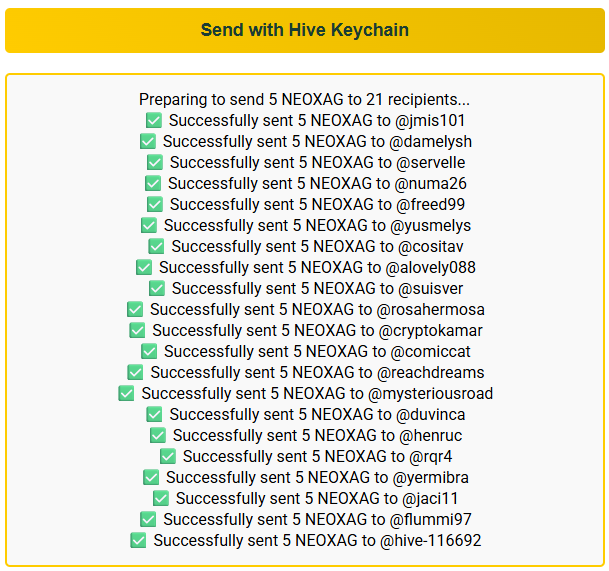Click green checkmark icon for @hive-116692
The height and width of the screenshot is (571, 609).
138,540
